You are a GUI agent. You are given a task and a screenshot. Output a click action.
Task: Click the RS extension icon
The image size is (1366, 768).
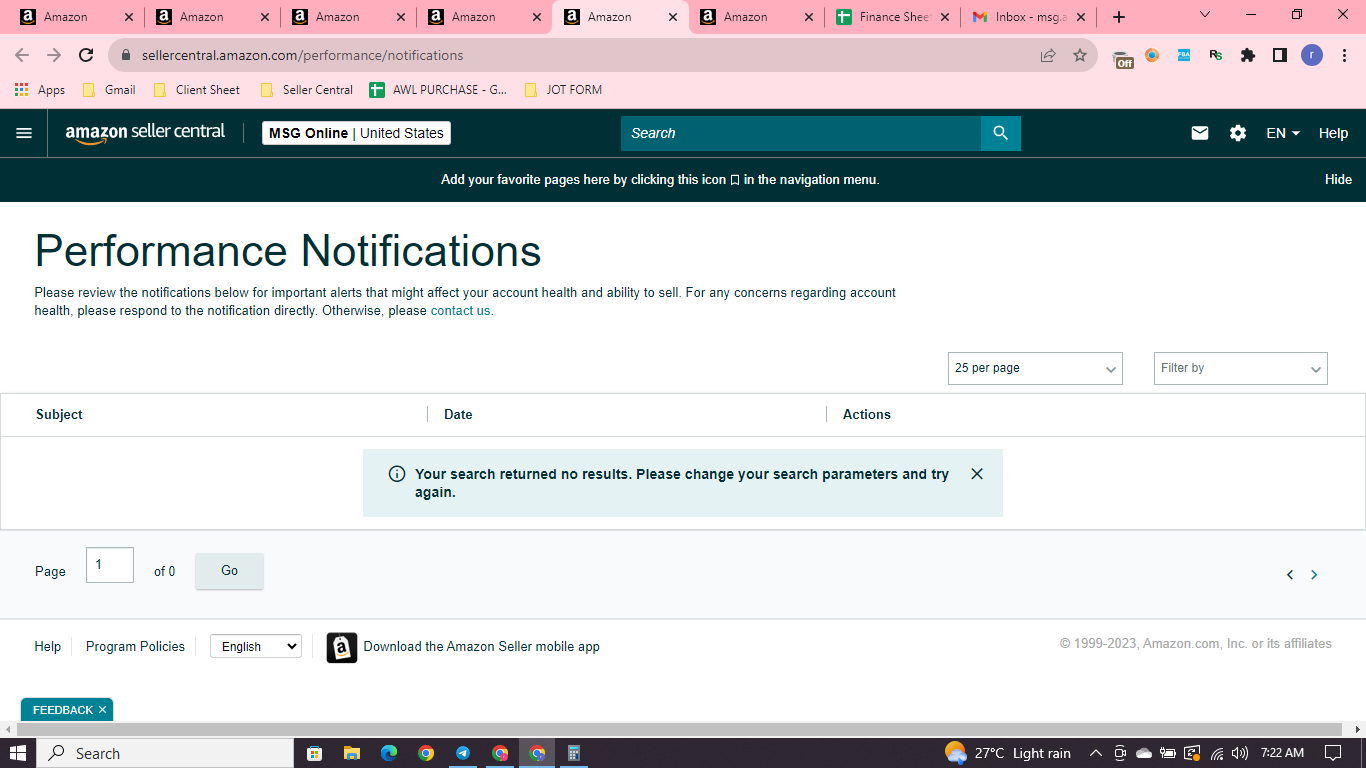coord(1216,55)
